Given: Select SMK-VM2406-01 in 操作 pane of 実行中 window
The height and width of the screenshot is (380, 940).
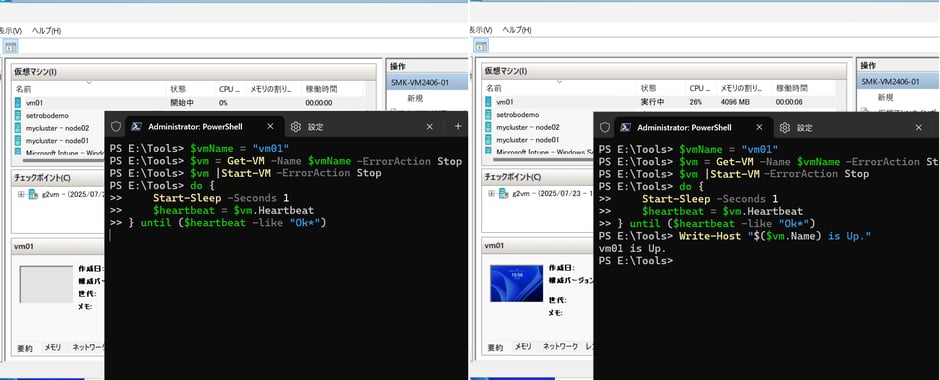Looking at the screenshot, I should [897, 82].
